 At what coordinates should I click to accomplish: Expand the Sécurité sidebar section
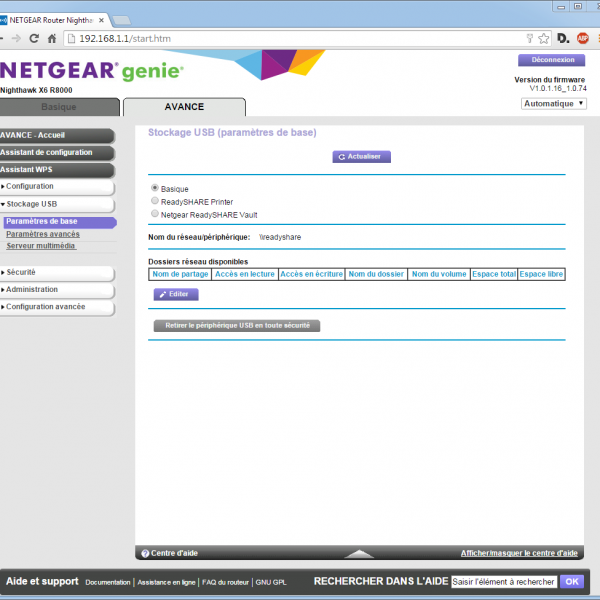pos(57,272)
